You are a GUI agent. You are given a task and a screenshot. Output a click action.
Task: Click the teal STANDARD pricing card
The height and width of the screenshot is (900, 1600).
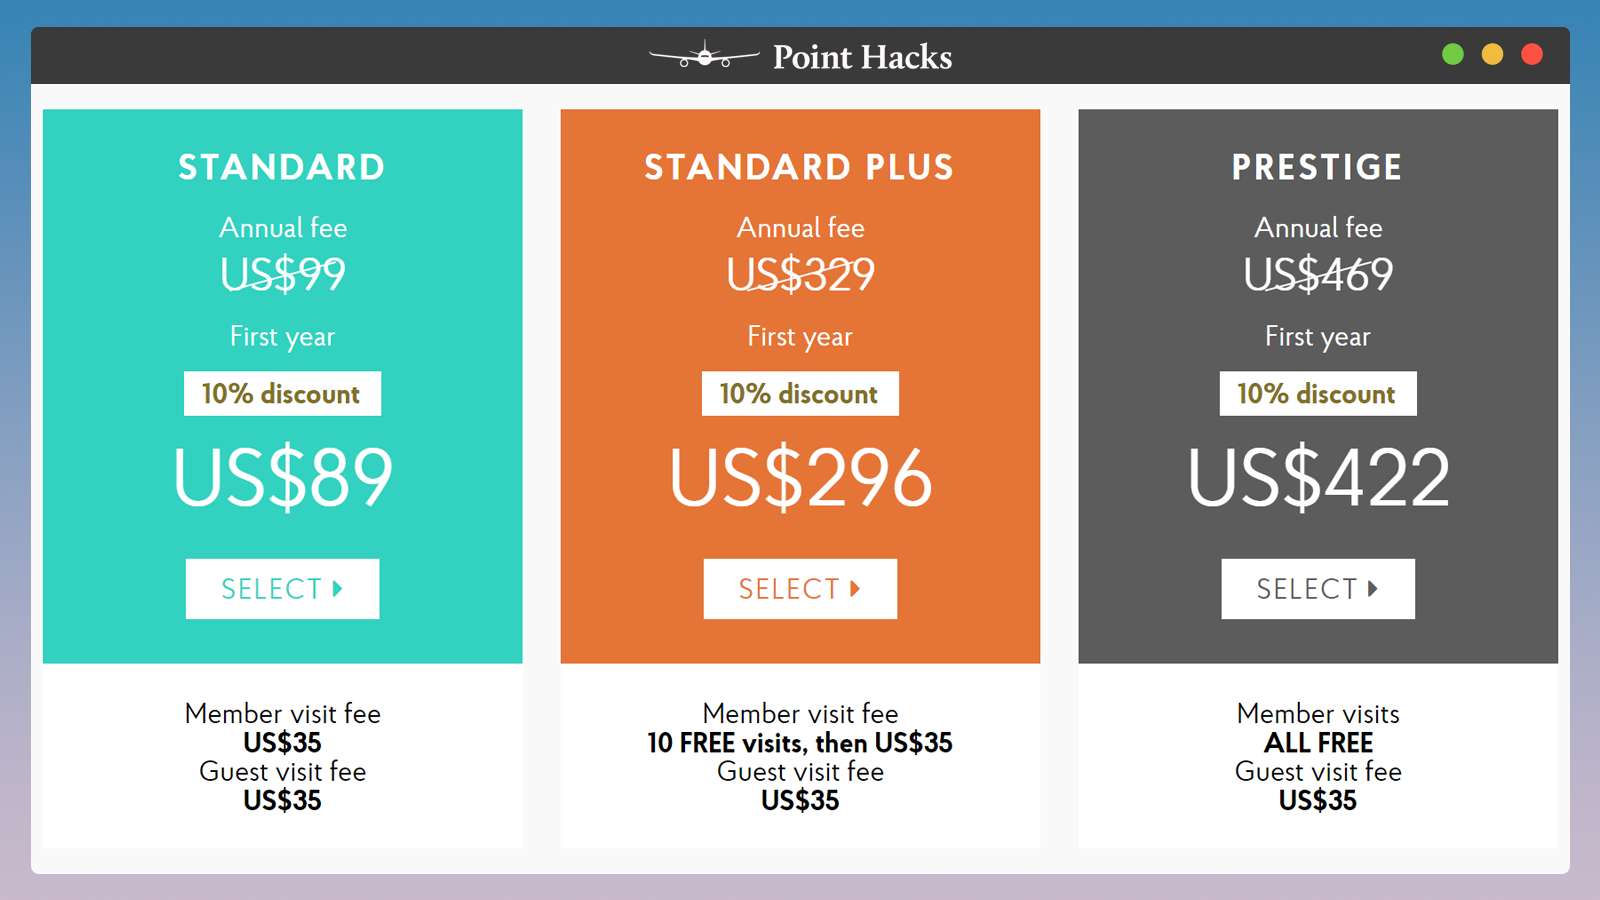[x=282, y=385]
